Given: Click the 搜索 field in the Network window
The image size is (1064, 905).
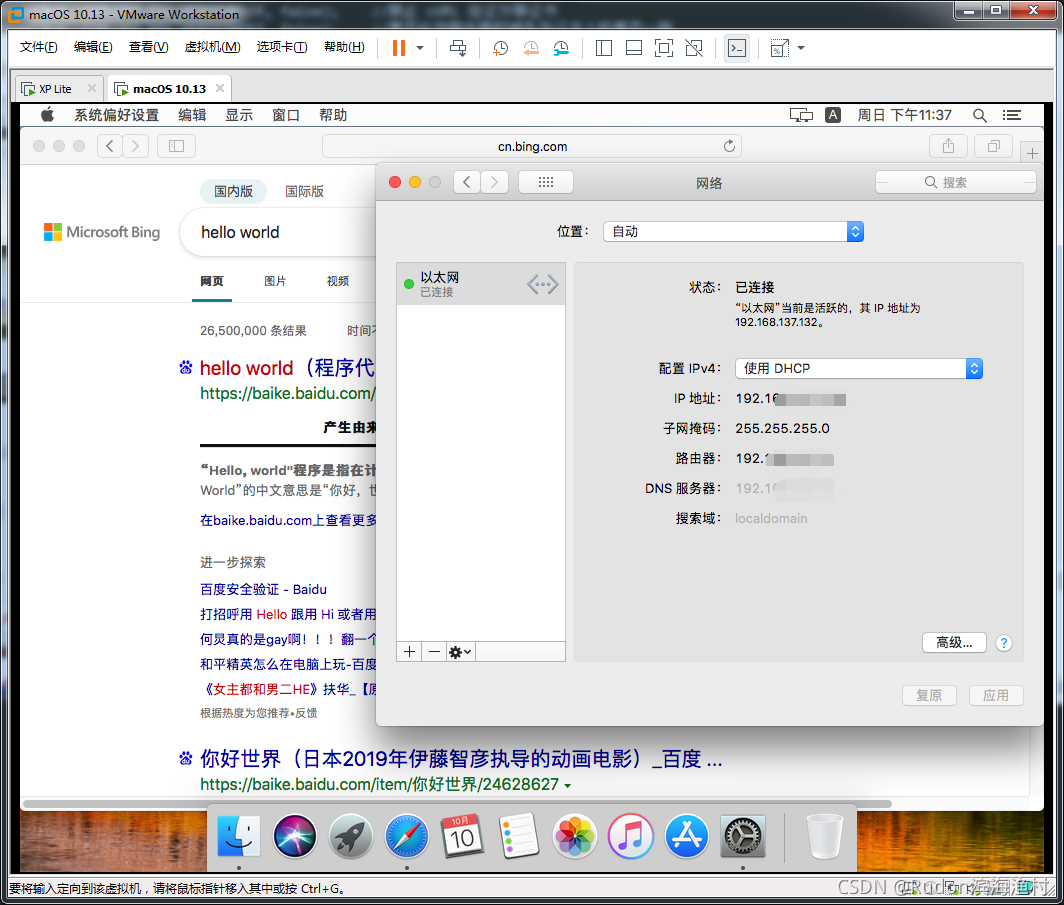Looking at the screenshot, I should click(955, 182).
